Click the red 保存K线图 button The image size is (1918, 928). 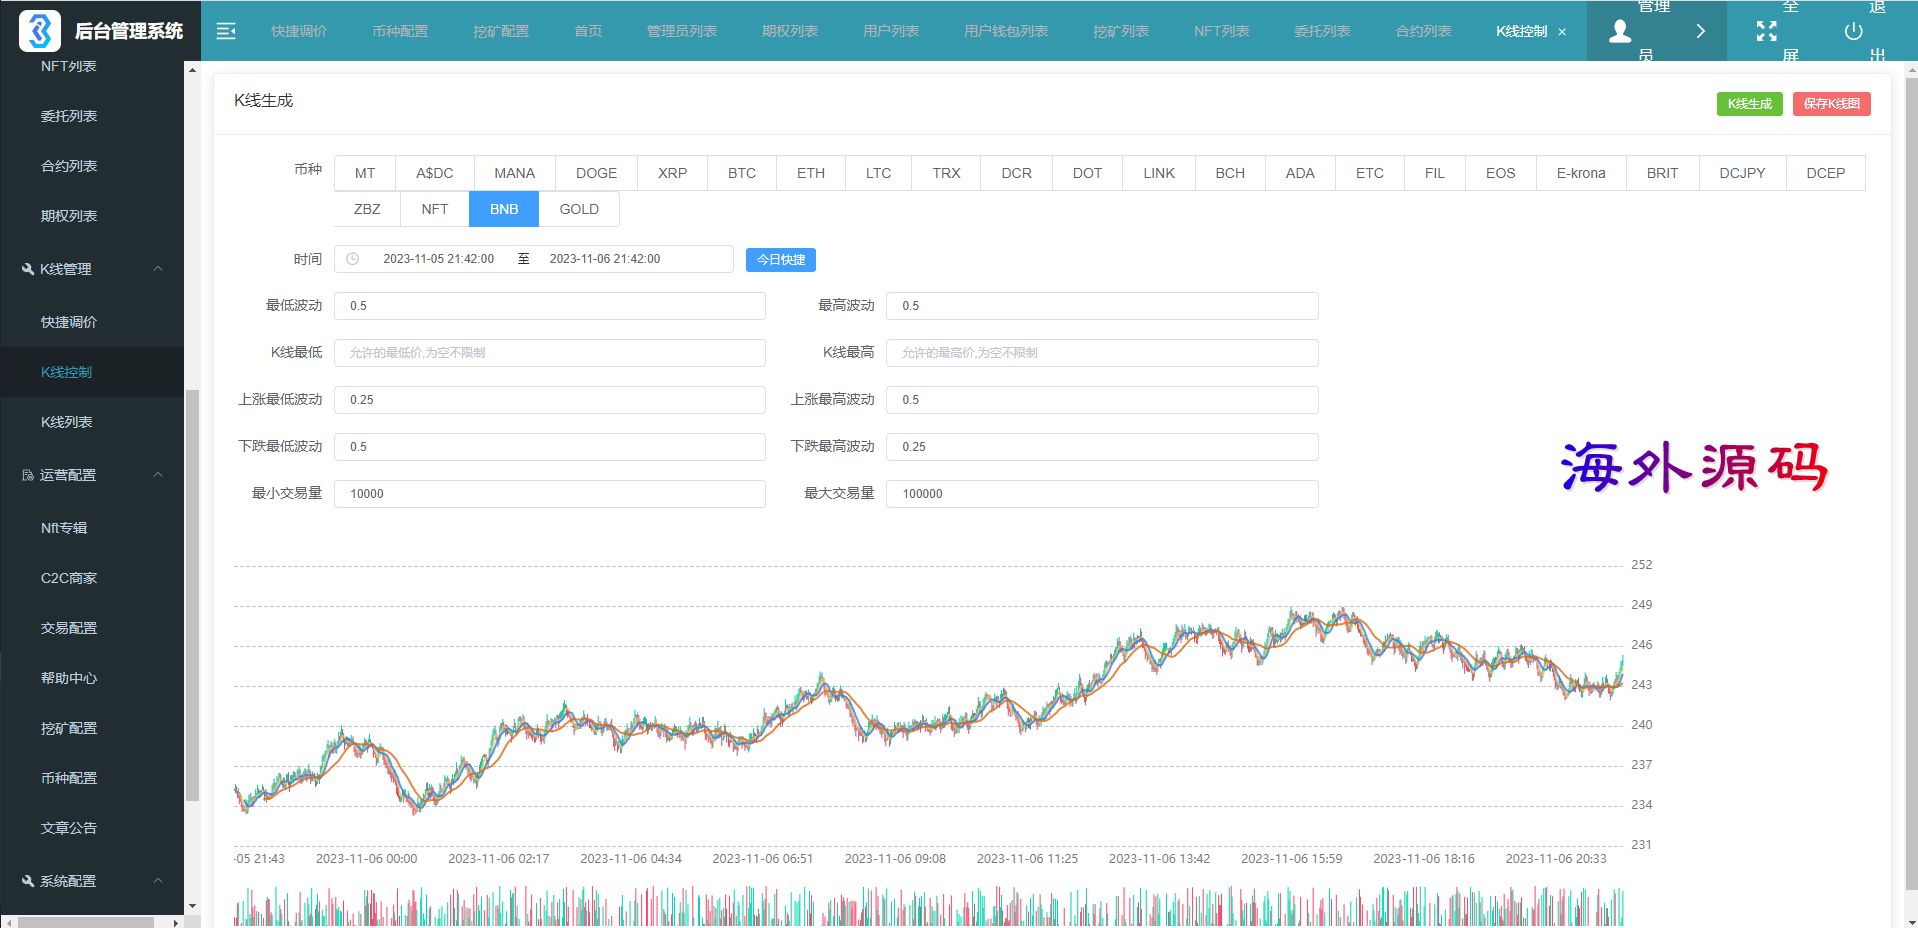point(1832,104)
